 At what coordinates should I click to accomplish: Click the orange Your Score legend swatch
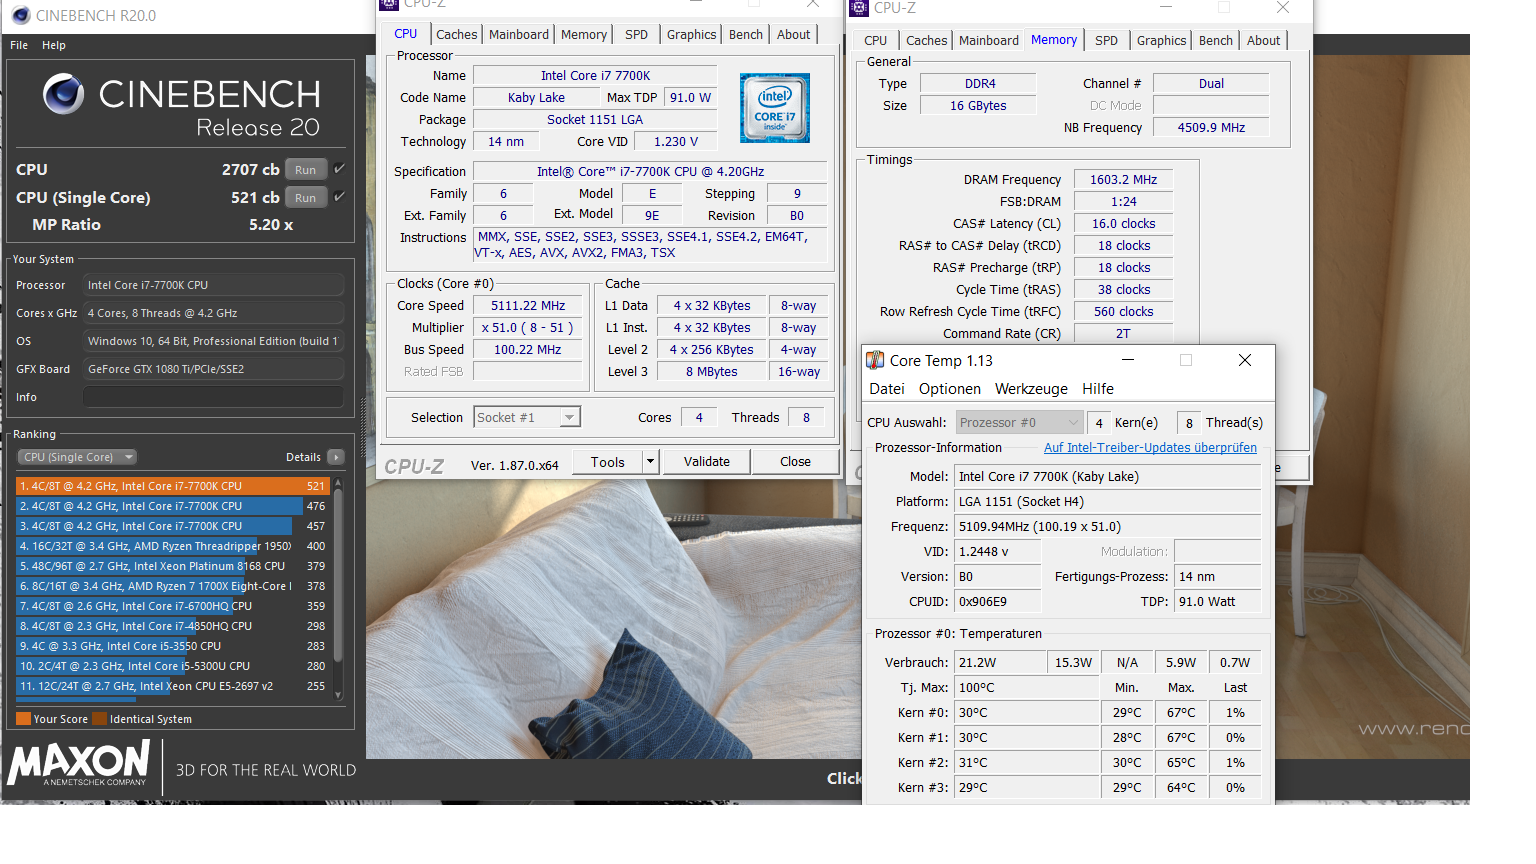pos(23,719)
